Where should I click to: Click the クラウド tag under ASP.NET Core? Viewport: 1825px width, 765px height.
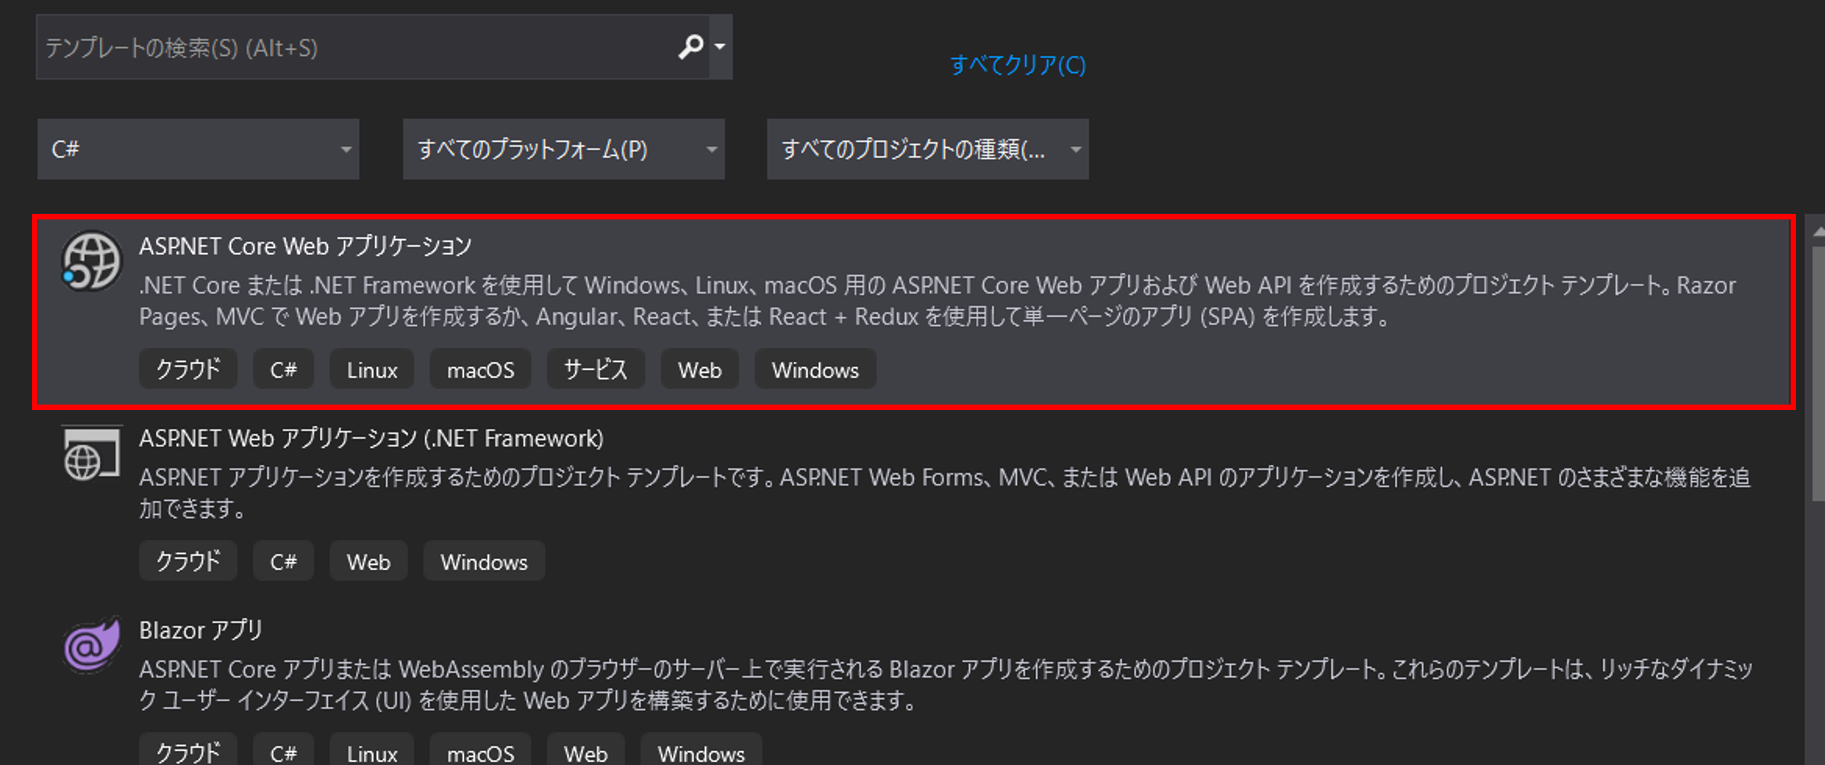pos(188,369)
